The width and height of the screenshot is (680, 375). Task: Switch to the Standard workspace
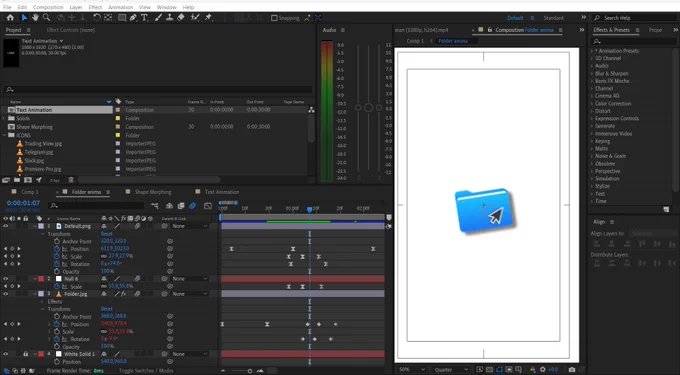(553, 18)
